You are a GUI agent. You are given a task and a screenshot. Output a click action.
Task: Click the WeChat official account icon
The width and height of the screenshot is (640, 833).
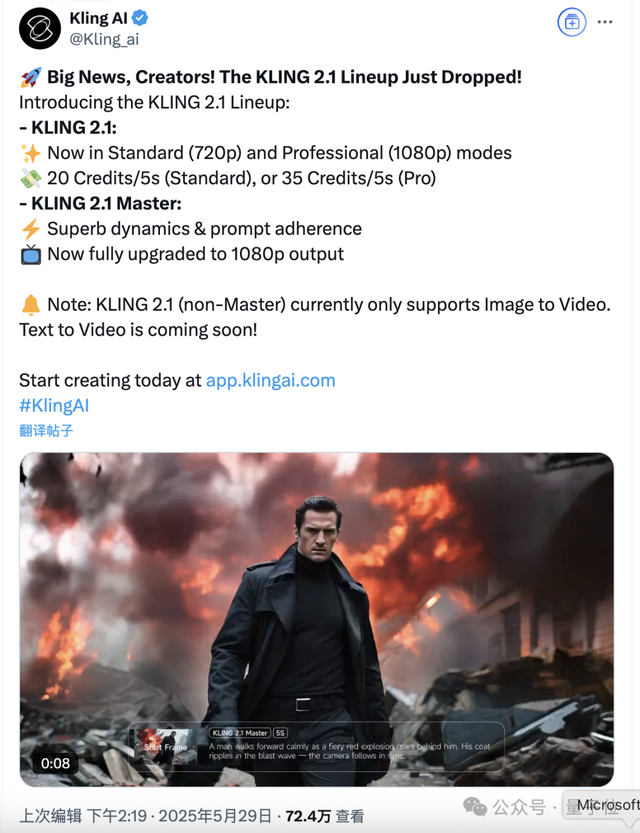pyautogui.click(x=477, y=806)
